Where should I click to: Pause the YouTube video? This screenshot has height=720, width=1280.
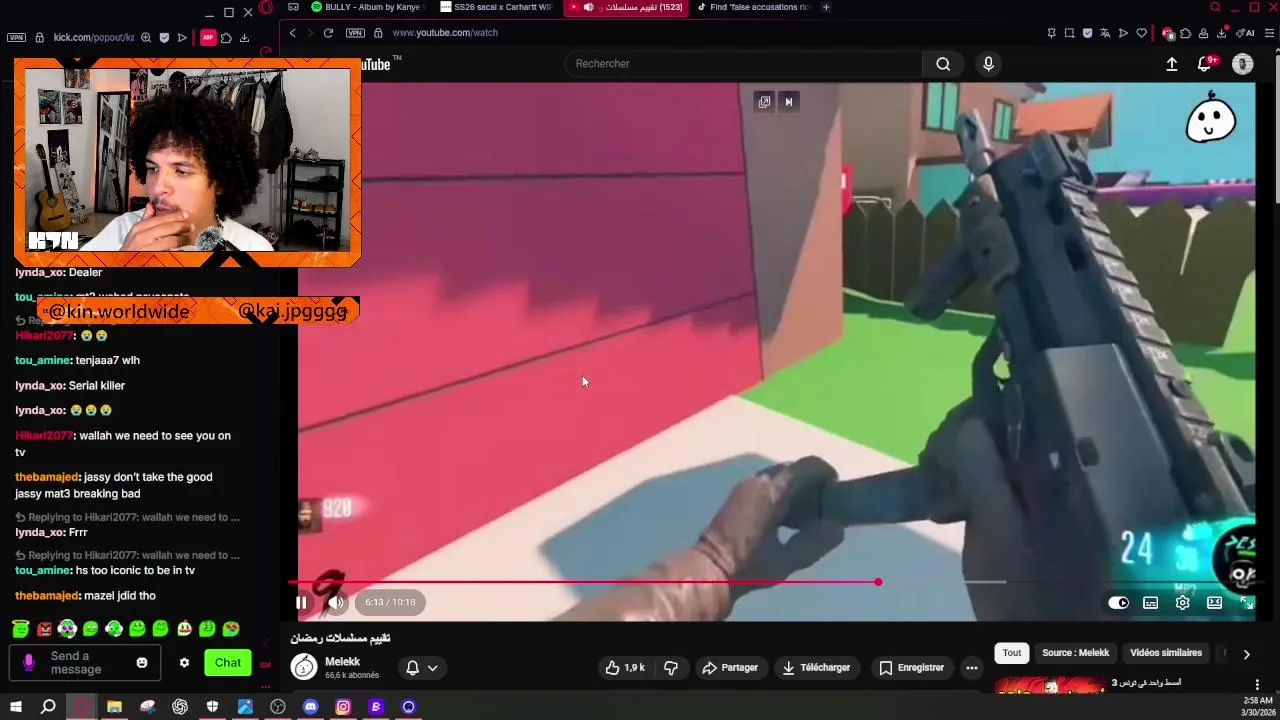301,602
